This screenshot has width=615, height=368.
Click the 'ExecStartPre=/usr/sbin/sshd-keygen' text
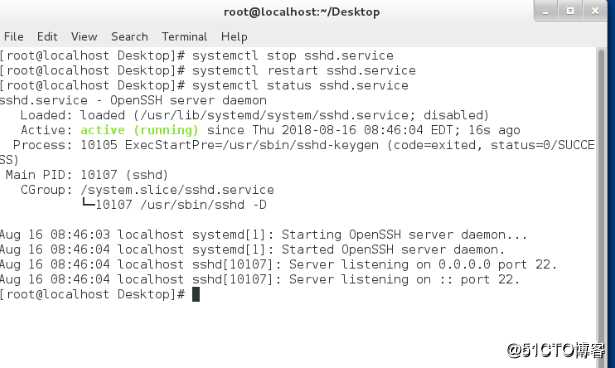point(252,145)
